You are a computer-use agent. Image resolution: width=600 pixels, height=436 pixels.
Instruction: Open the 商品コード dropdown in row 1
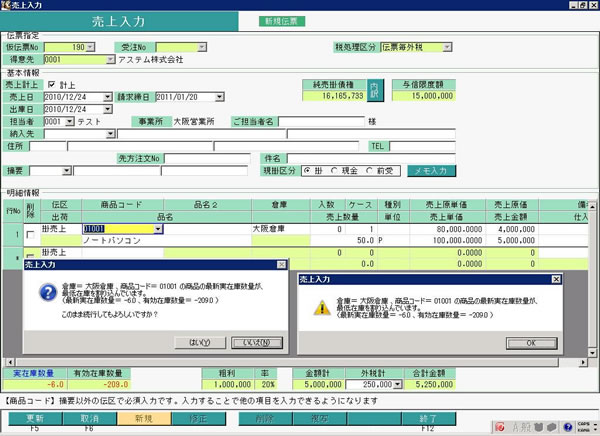158,229
